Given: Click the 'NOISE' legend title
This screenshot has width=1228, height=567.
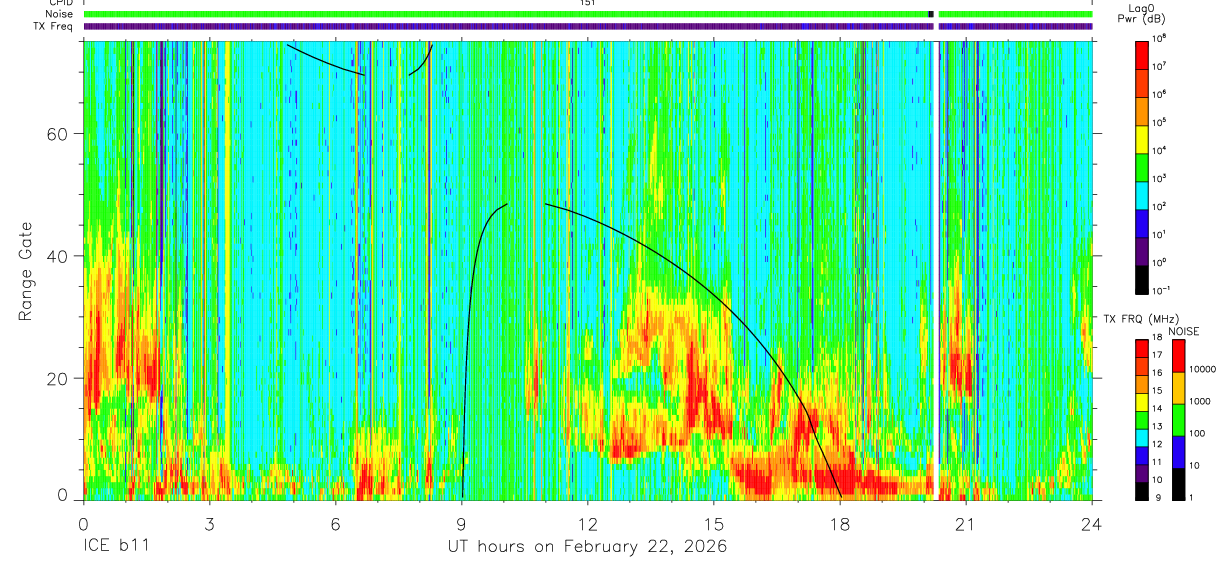Looking at the screenshot, I should pyautogui.click(x=1183, y=330).
